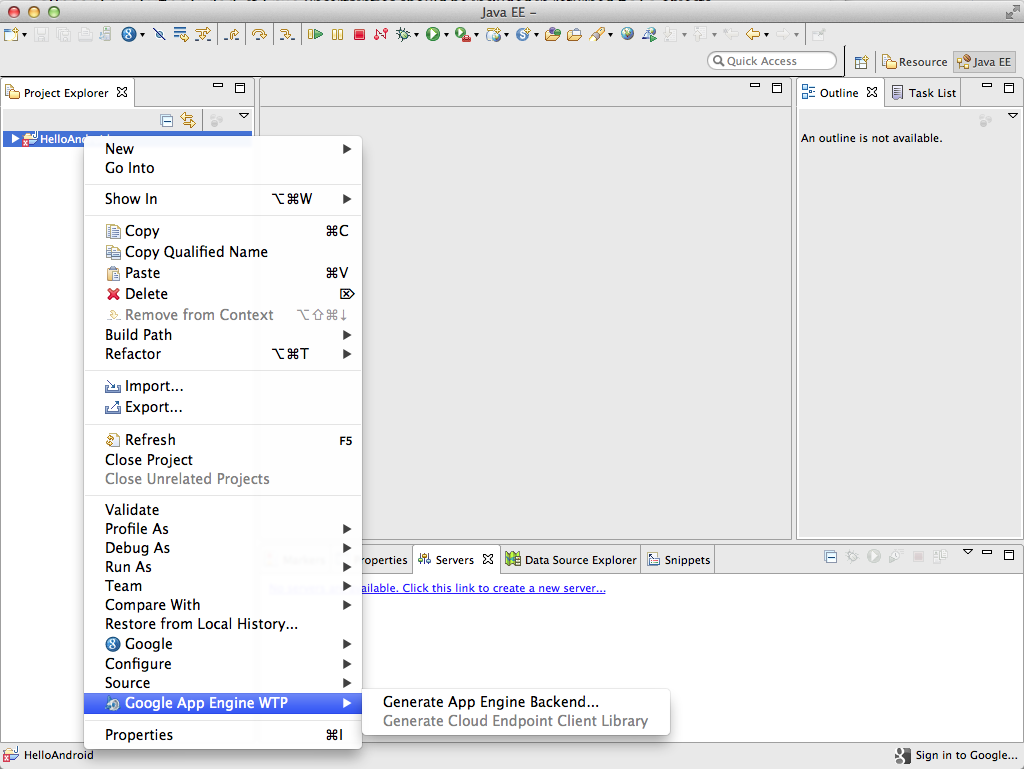Maximize the editor area pane
Image resolution: width=1024 pixels, height=769 pixels.
click(x=776, y=87)
